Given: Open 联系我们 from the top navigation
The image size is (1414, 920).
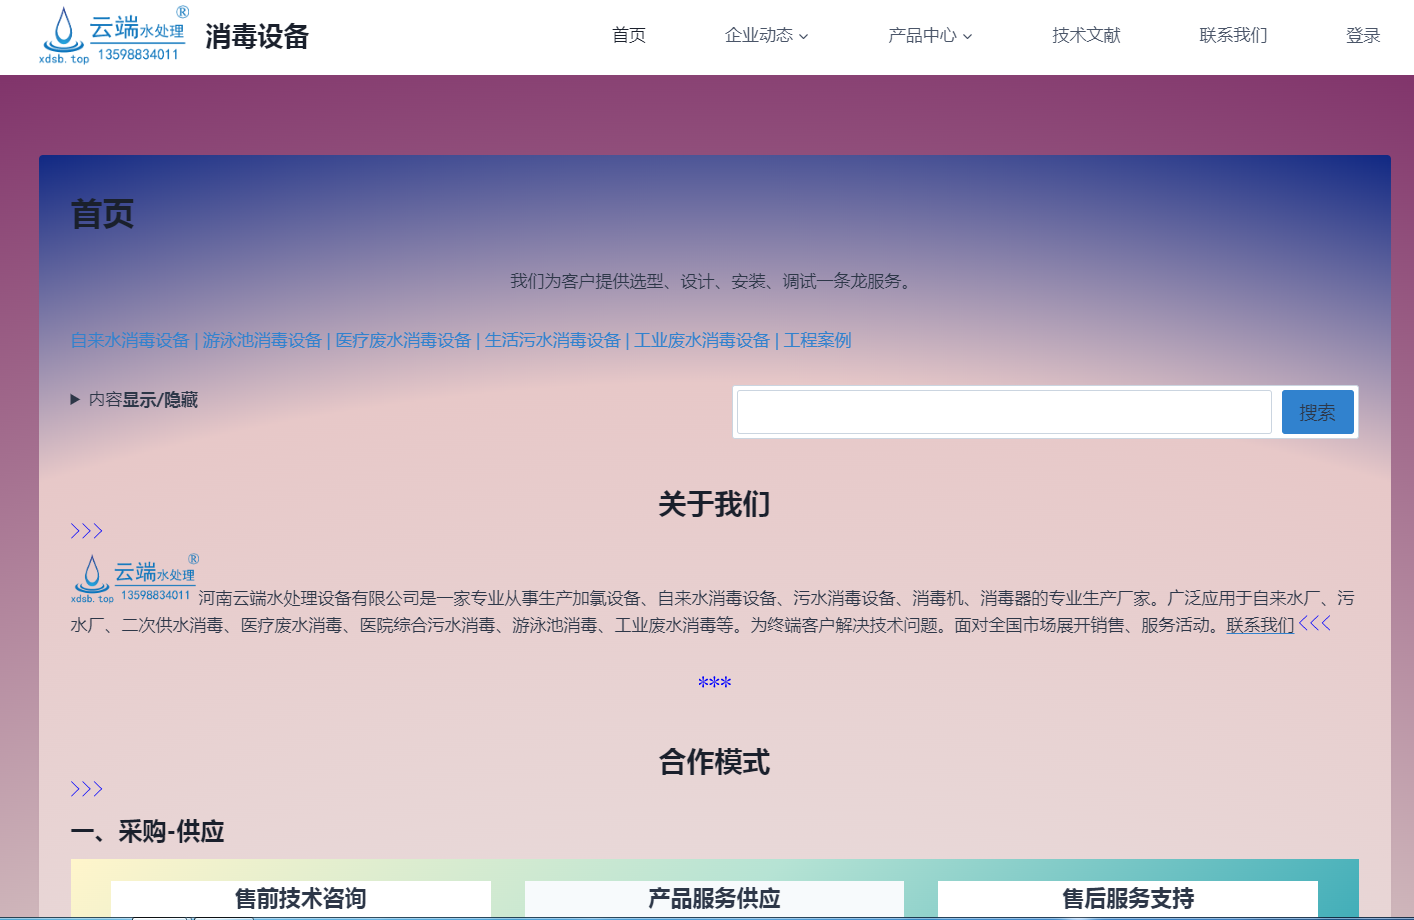Looking at the screenshot, I should (1232, 35).
